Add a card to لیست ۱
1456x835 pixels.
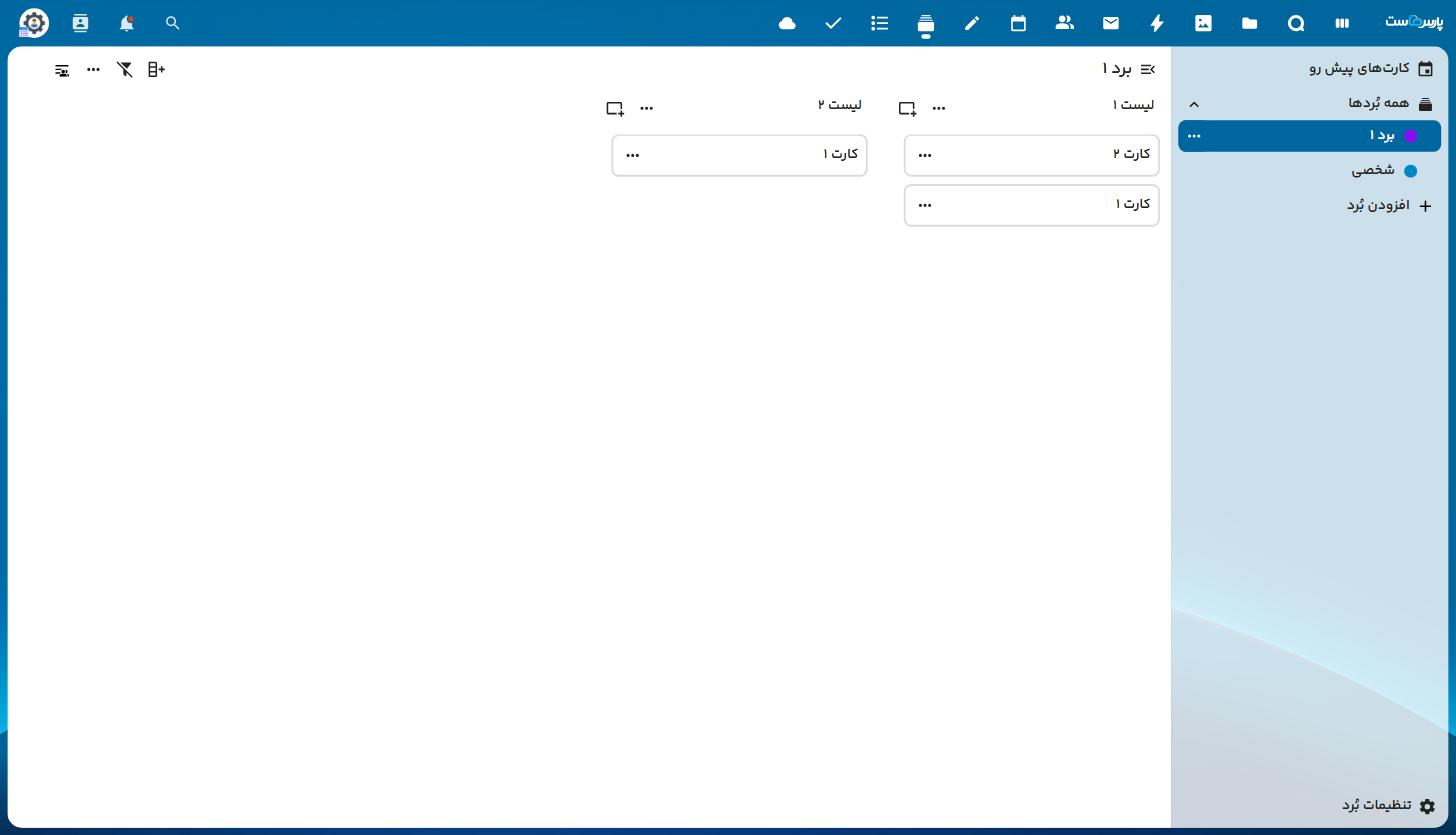pyautogui.click(x=907, y=108)
